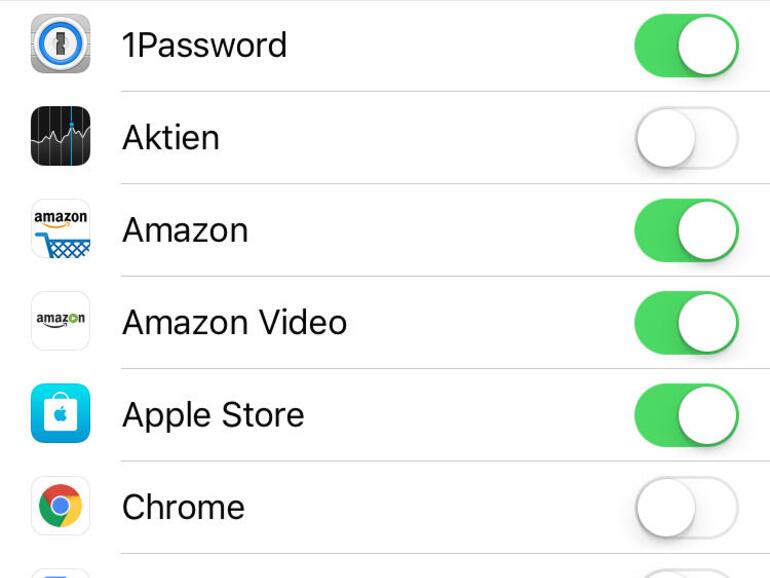Disable the Apple Store switch

click(x=686, y=415)
